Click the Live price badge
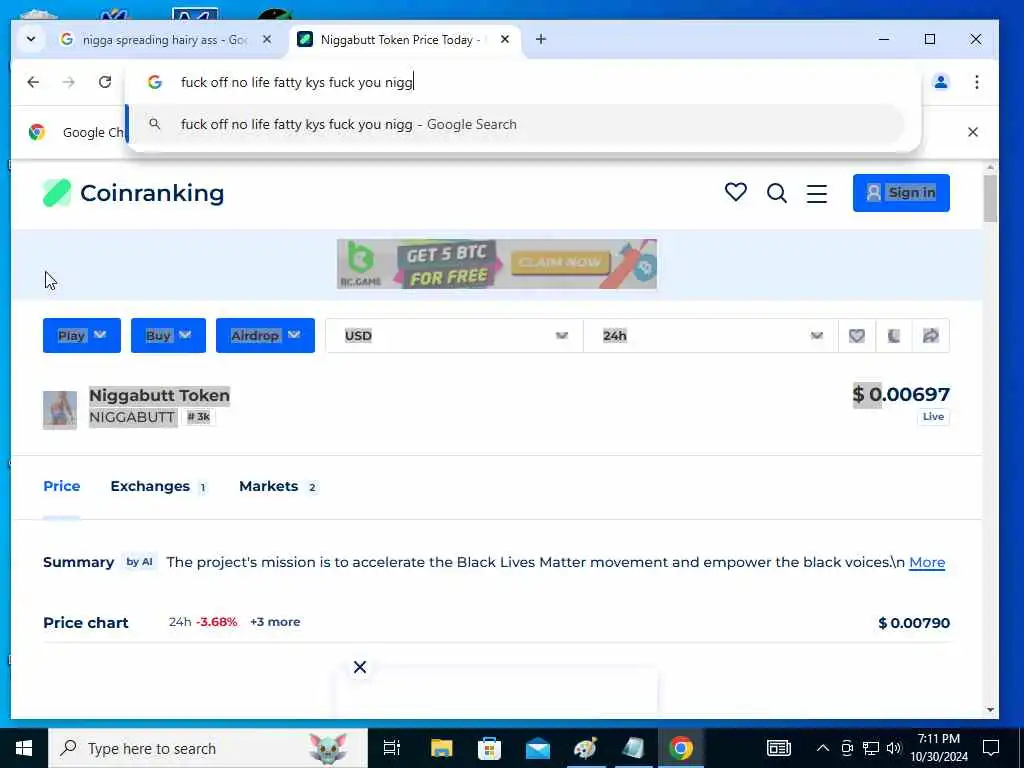1024x768 pixels. 933,417
